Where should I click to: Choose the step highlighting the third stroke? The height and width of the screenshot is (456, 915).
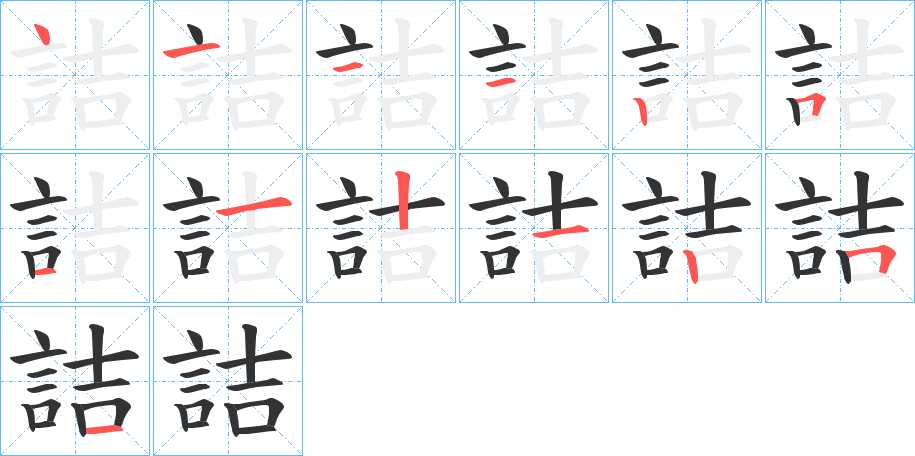point(381,75)
